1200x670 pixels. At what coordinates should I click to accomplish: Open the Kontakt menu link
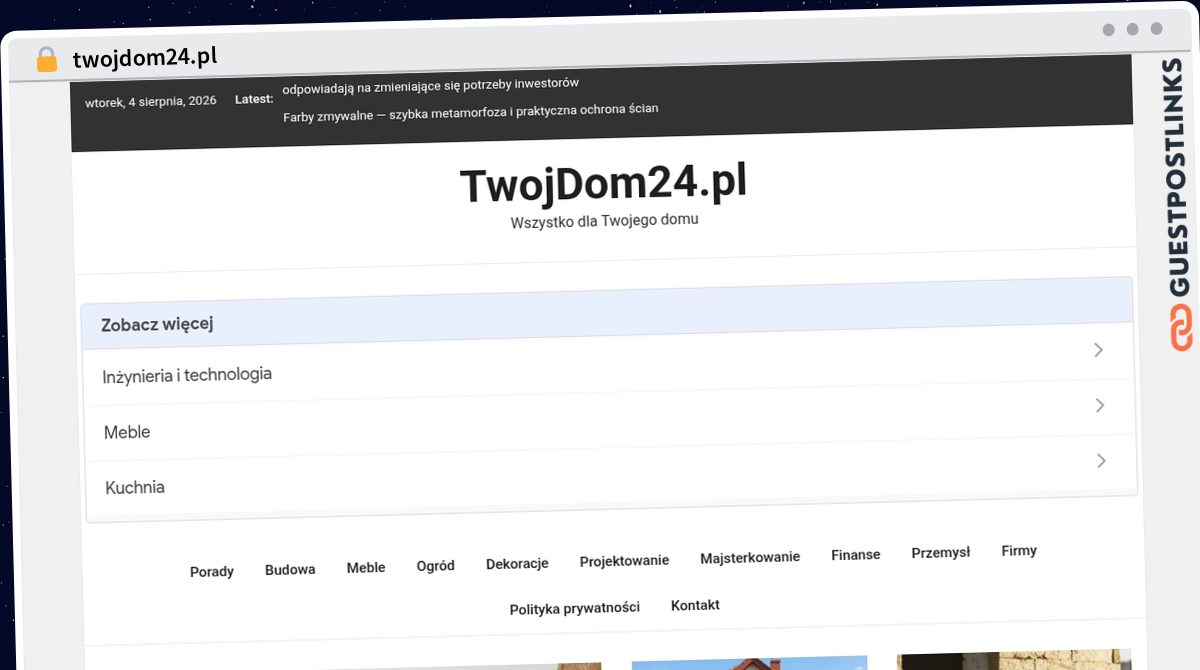point(695,605)
